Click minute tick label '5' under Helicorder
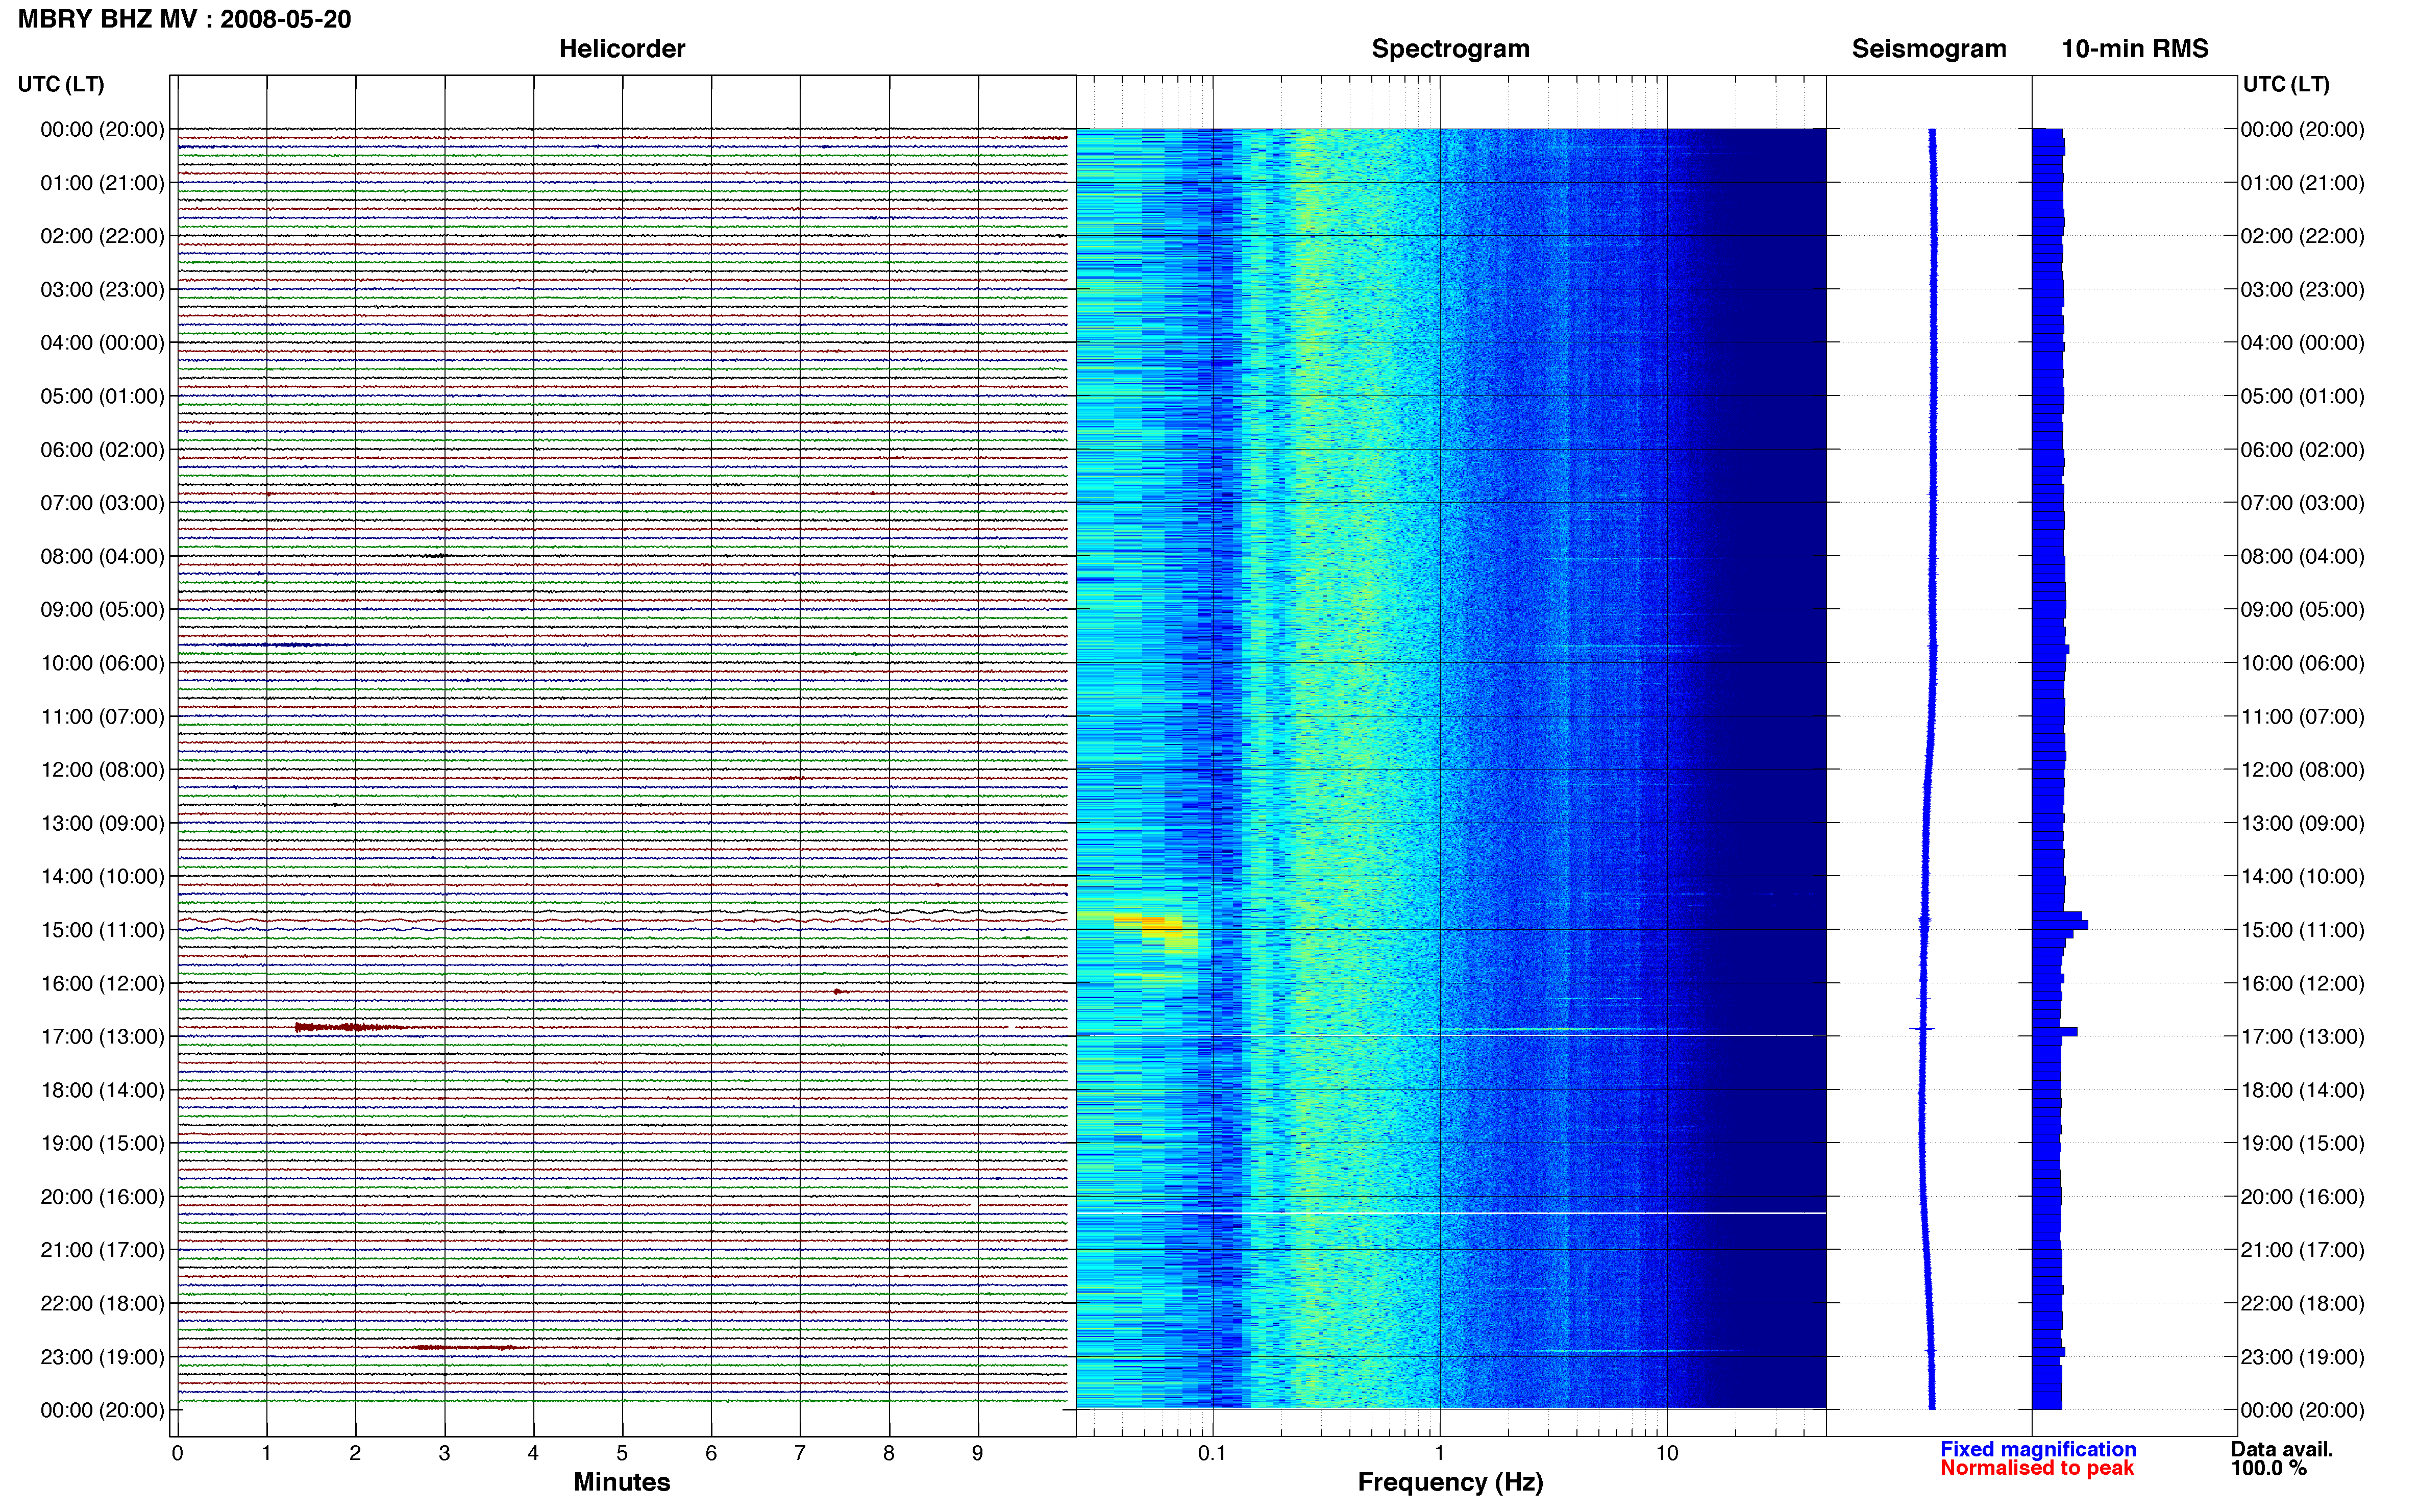The height and width of the screenshot is (1512, 2419). point(622,1453)
